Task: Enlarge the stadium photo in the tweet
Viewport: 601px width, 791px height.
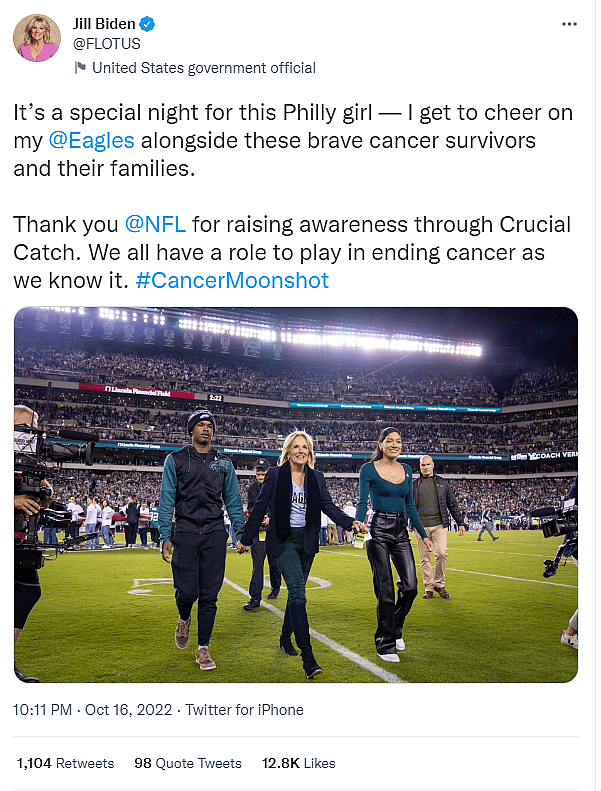Action: (296, 495)
